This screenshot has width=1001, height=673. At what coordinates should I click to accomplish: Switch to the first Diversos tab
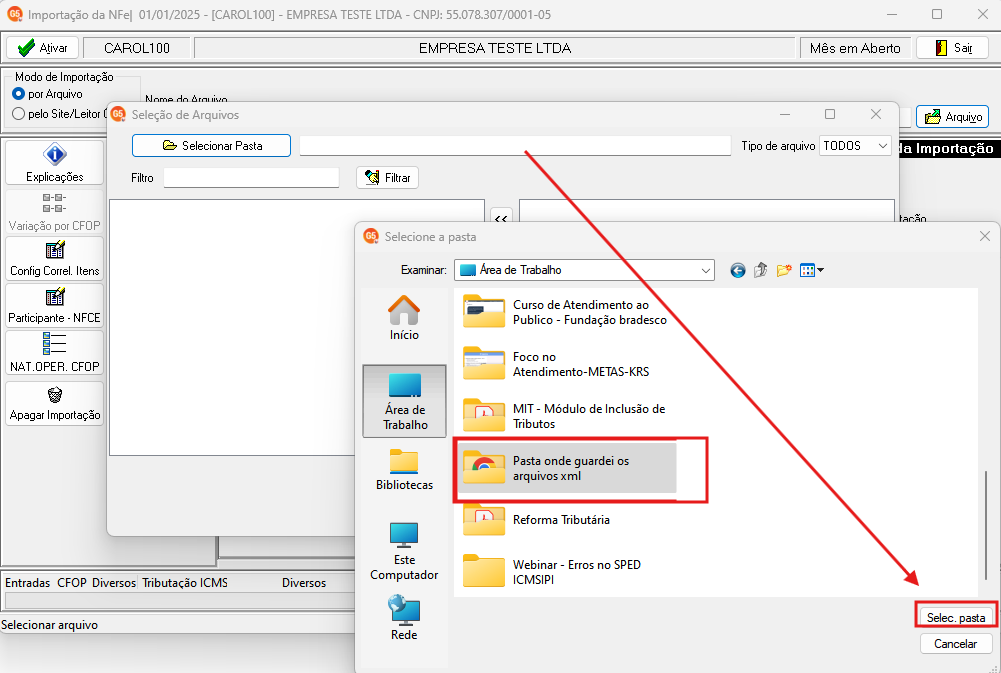(114, 583)
